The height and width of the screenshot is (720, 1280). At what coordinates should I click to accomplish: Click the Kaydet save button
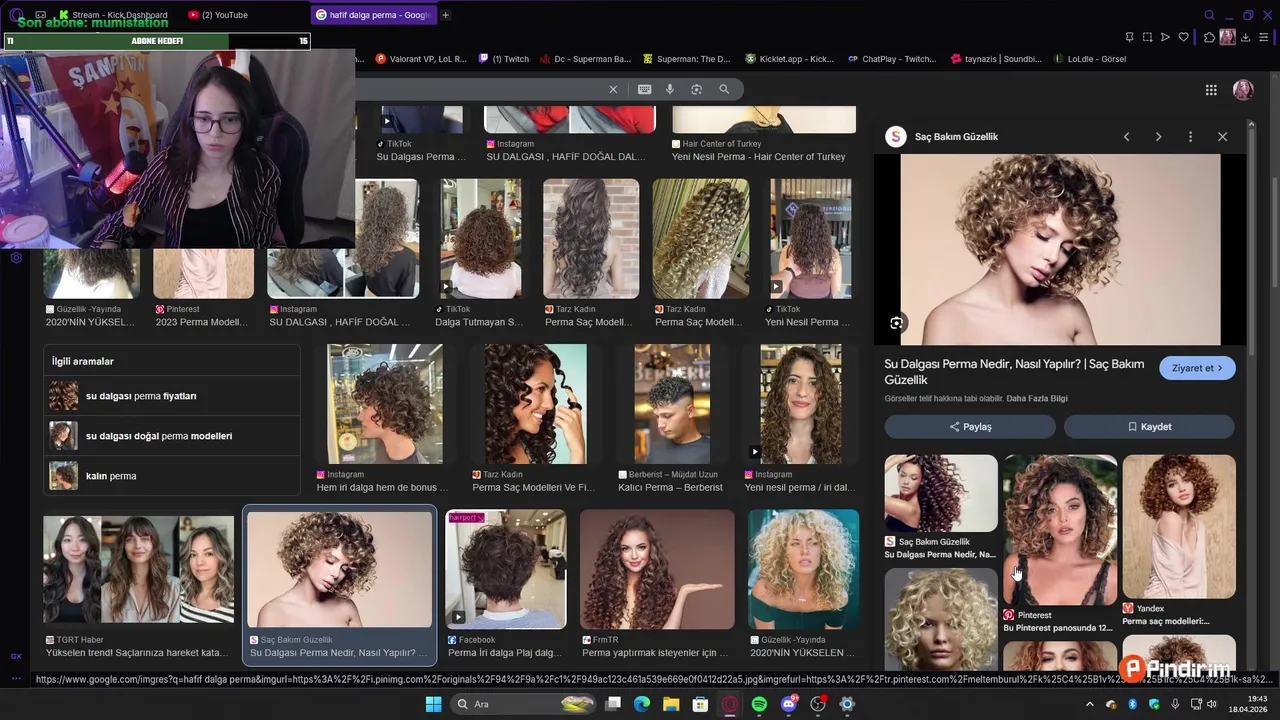1149,427
